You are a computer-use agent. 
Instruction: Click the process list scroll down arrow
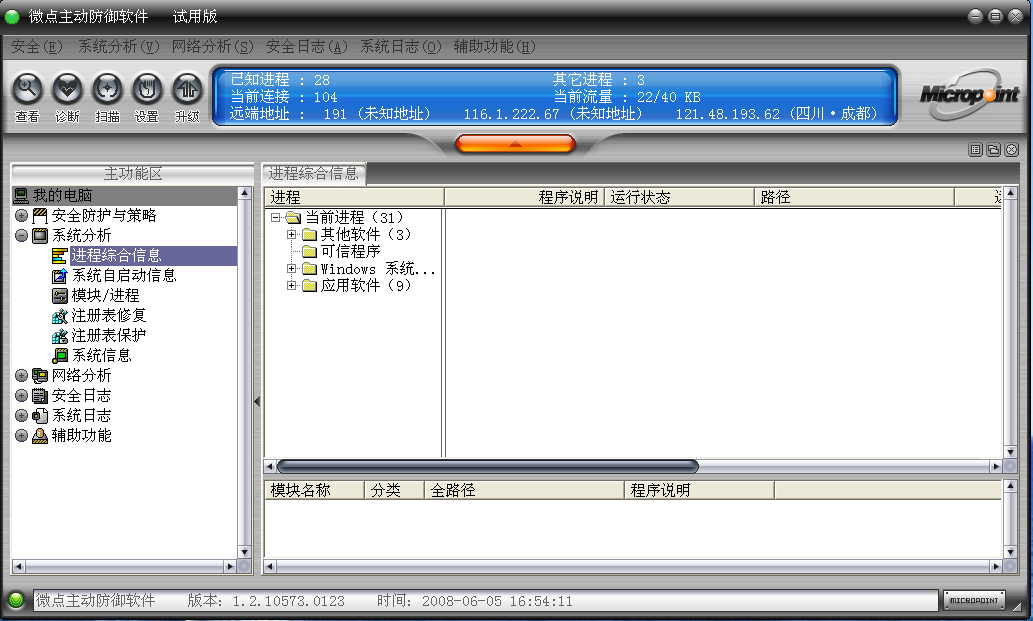1010,452
